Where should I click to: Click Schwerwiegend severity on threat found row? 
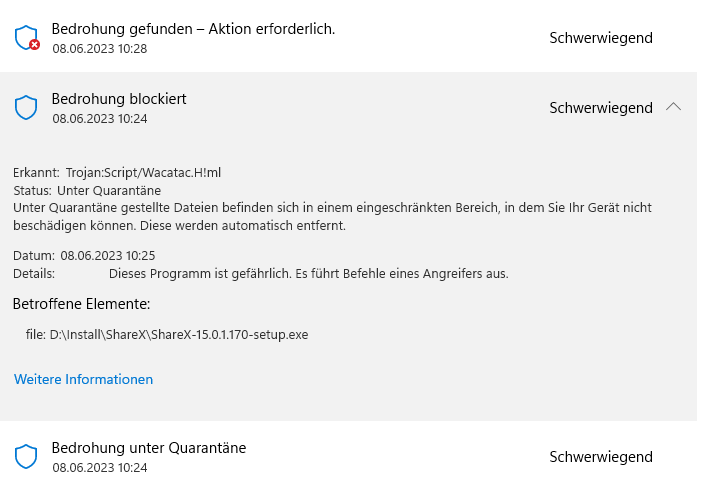click(601, 38)
